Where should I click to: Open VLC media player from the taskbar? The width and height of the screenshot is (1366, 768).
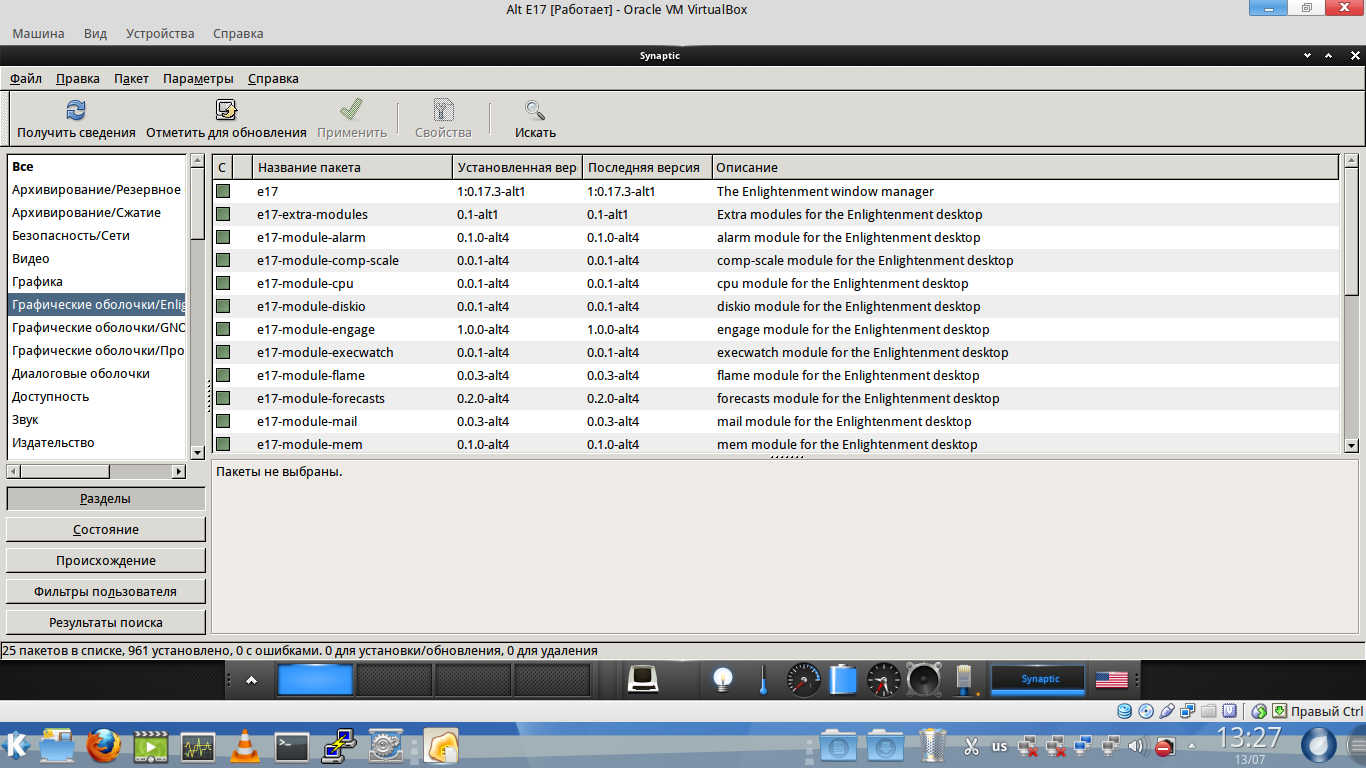click(x=245, y=745)
